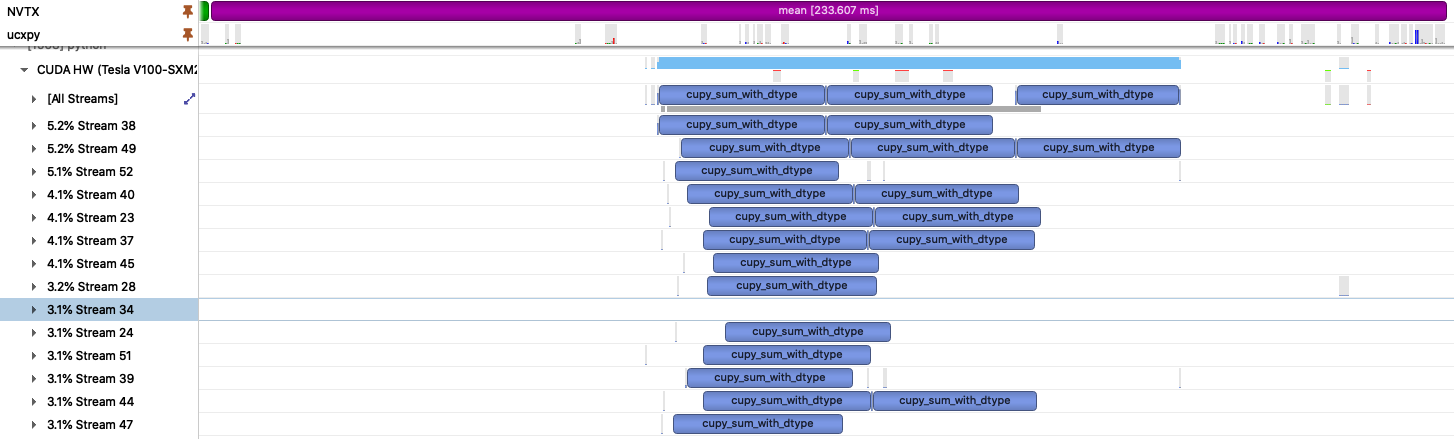1454x439 pixels.
Task: Unpin the ucxpy row pin icon
Action: point(187,34)
